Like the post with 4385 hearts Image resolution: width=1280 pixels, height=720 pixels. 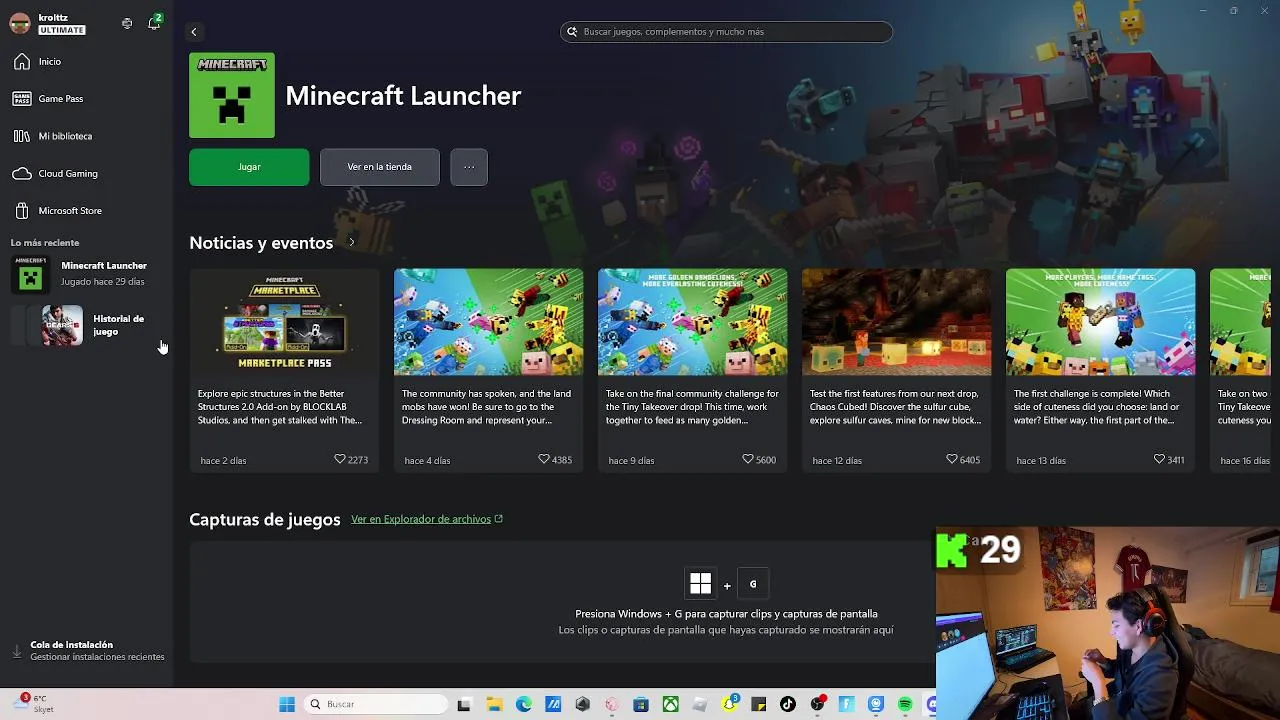(x=544, y=460)
